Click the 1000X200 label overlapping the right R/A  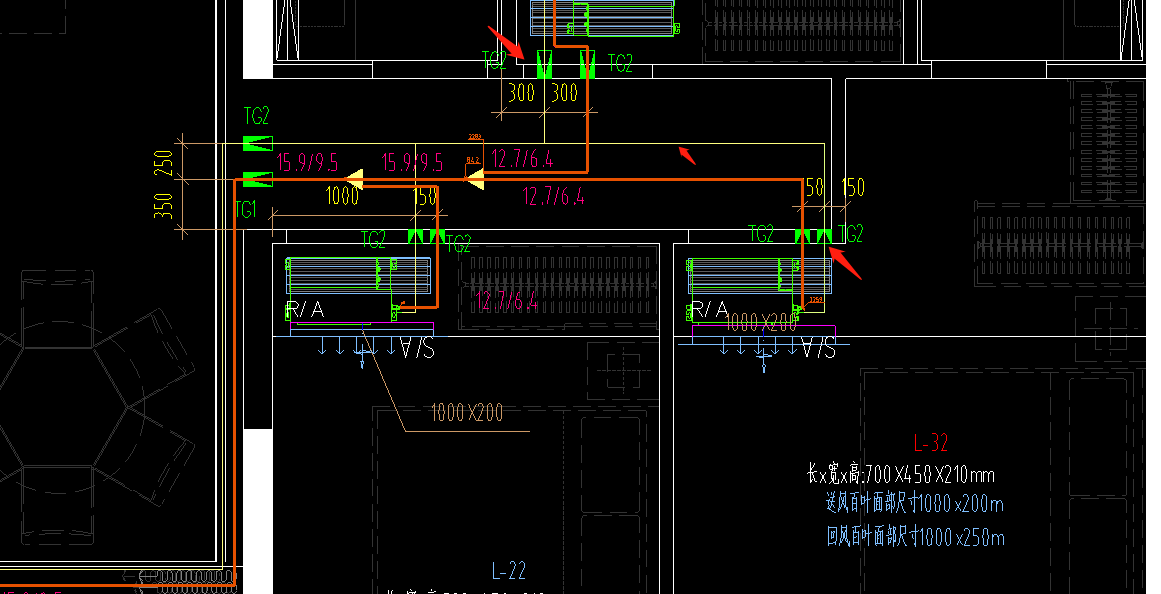(760, 322)
